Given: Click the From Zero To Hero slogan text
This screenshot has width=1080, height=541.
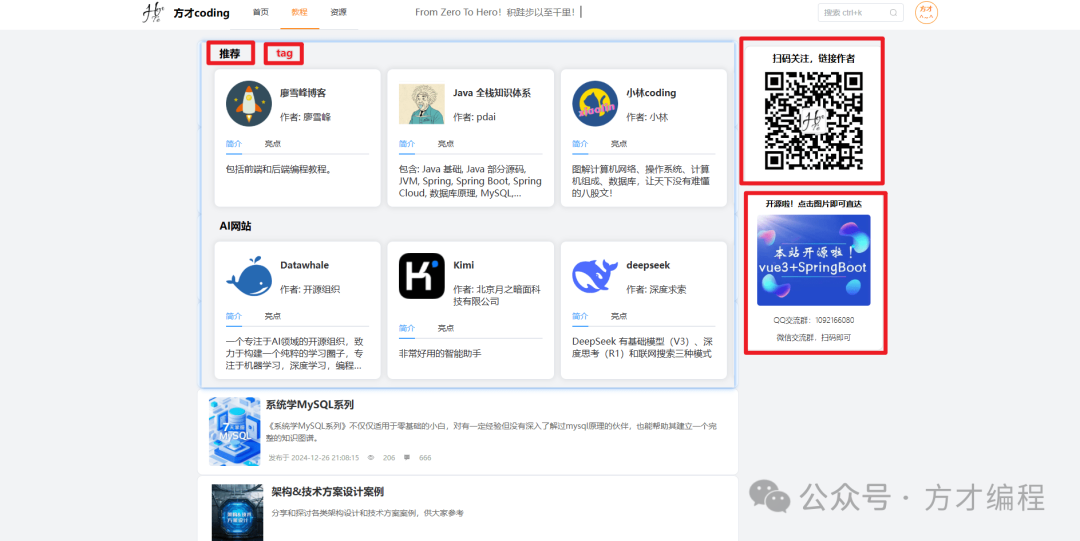Looking at the screenshot, I should (495, 12).
